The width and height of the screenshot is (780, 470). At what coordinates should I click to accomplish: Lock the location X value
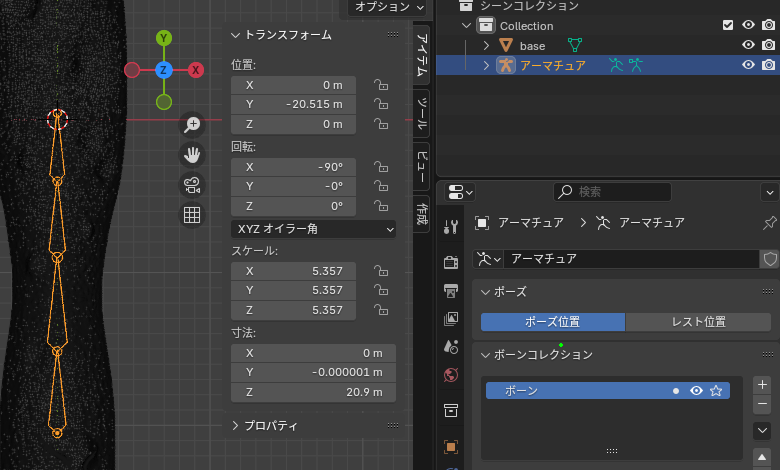coord(381,85)
